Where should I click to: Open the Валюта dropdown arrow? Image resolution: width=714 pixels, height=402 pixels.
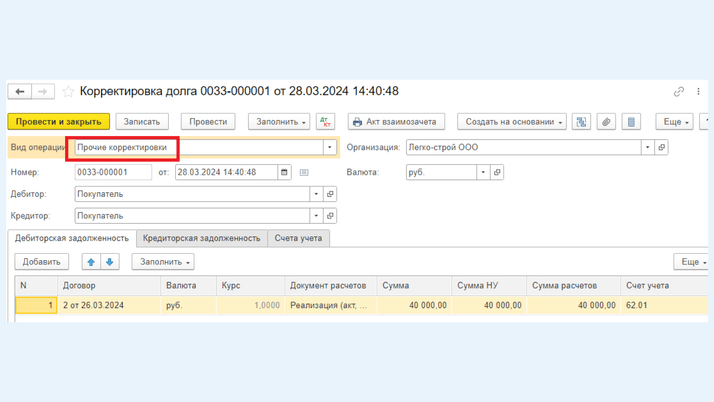(x=483, y=172)
